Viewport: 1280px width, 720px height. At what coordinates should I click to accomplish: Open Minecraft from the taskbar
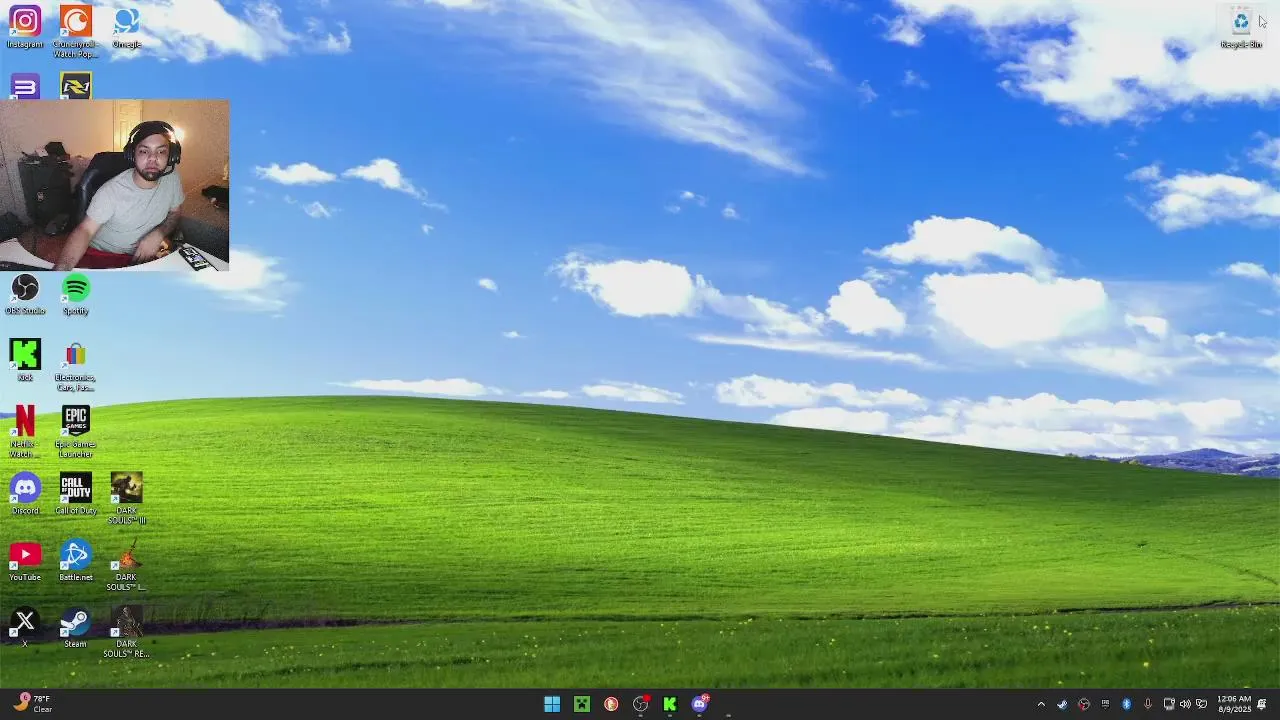coord(581,704)
